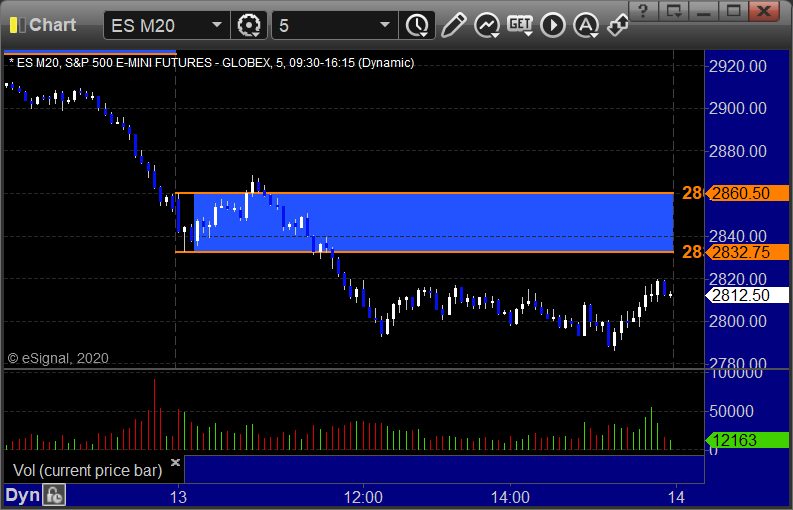Click the 13 date label on time axis
The width and height of the screenshot is (793, 510).
click(x=178, y=497)
